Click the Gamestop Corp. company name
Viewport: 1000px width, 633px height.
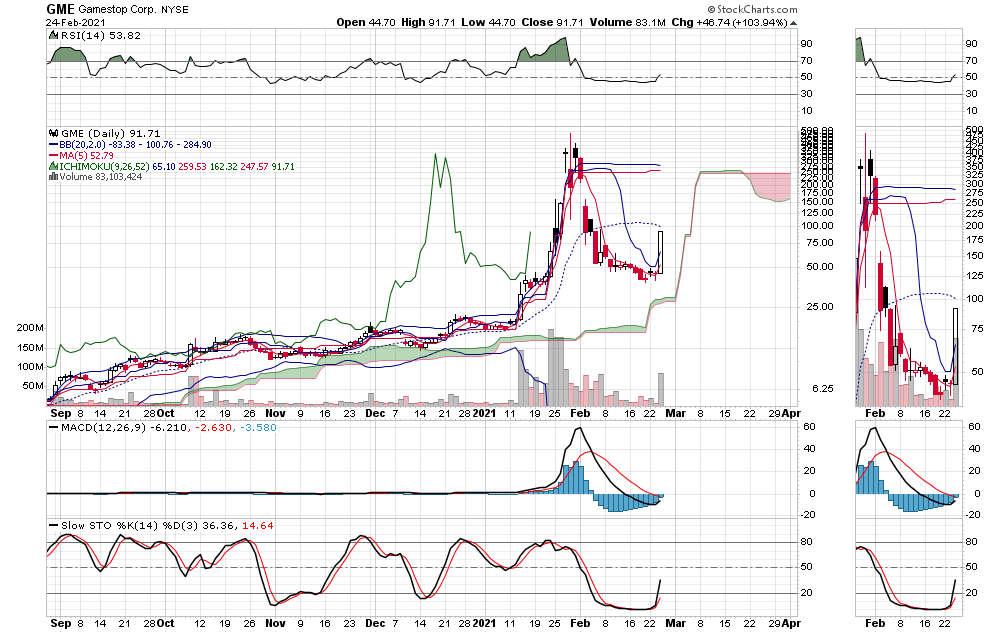117,10
